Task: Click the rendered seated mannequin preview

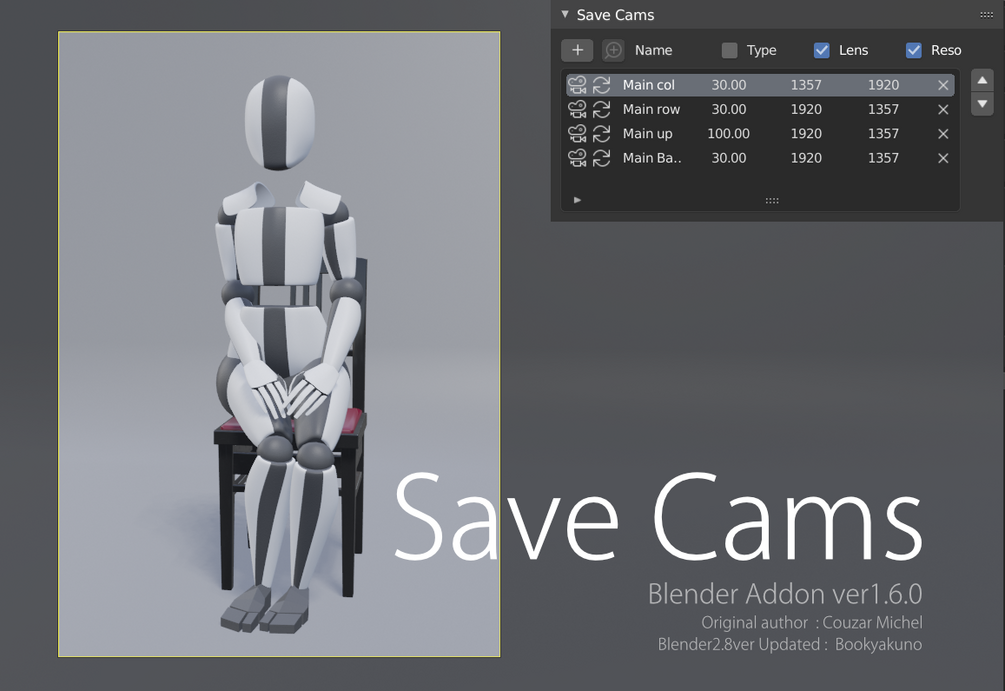Action: pos(279,344)
